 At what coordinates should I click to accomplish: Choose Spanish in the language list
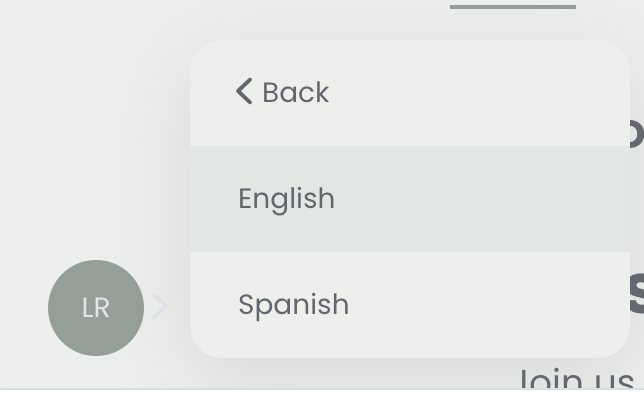409,305
